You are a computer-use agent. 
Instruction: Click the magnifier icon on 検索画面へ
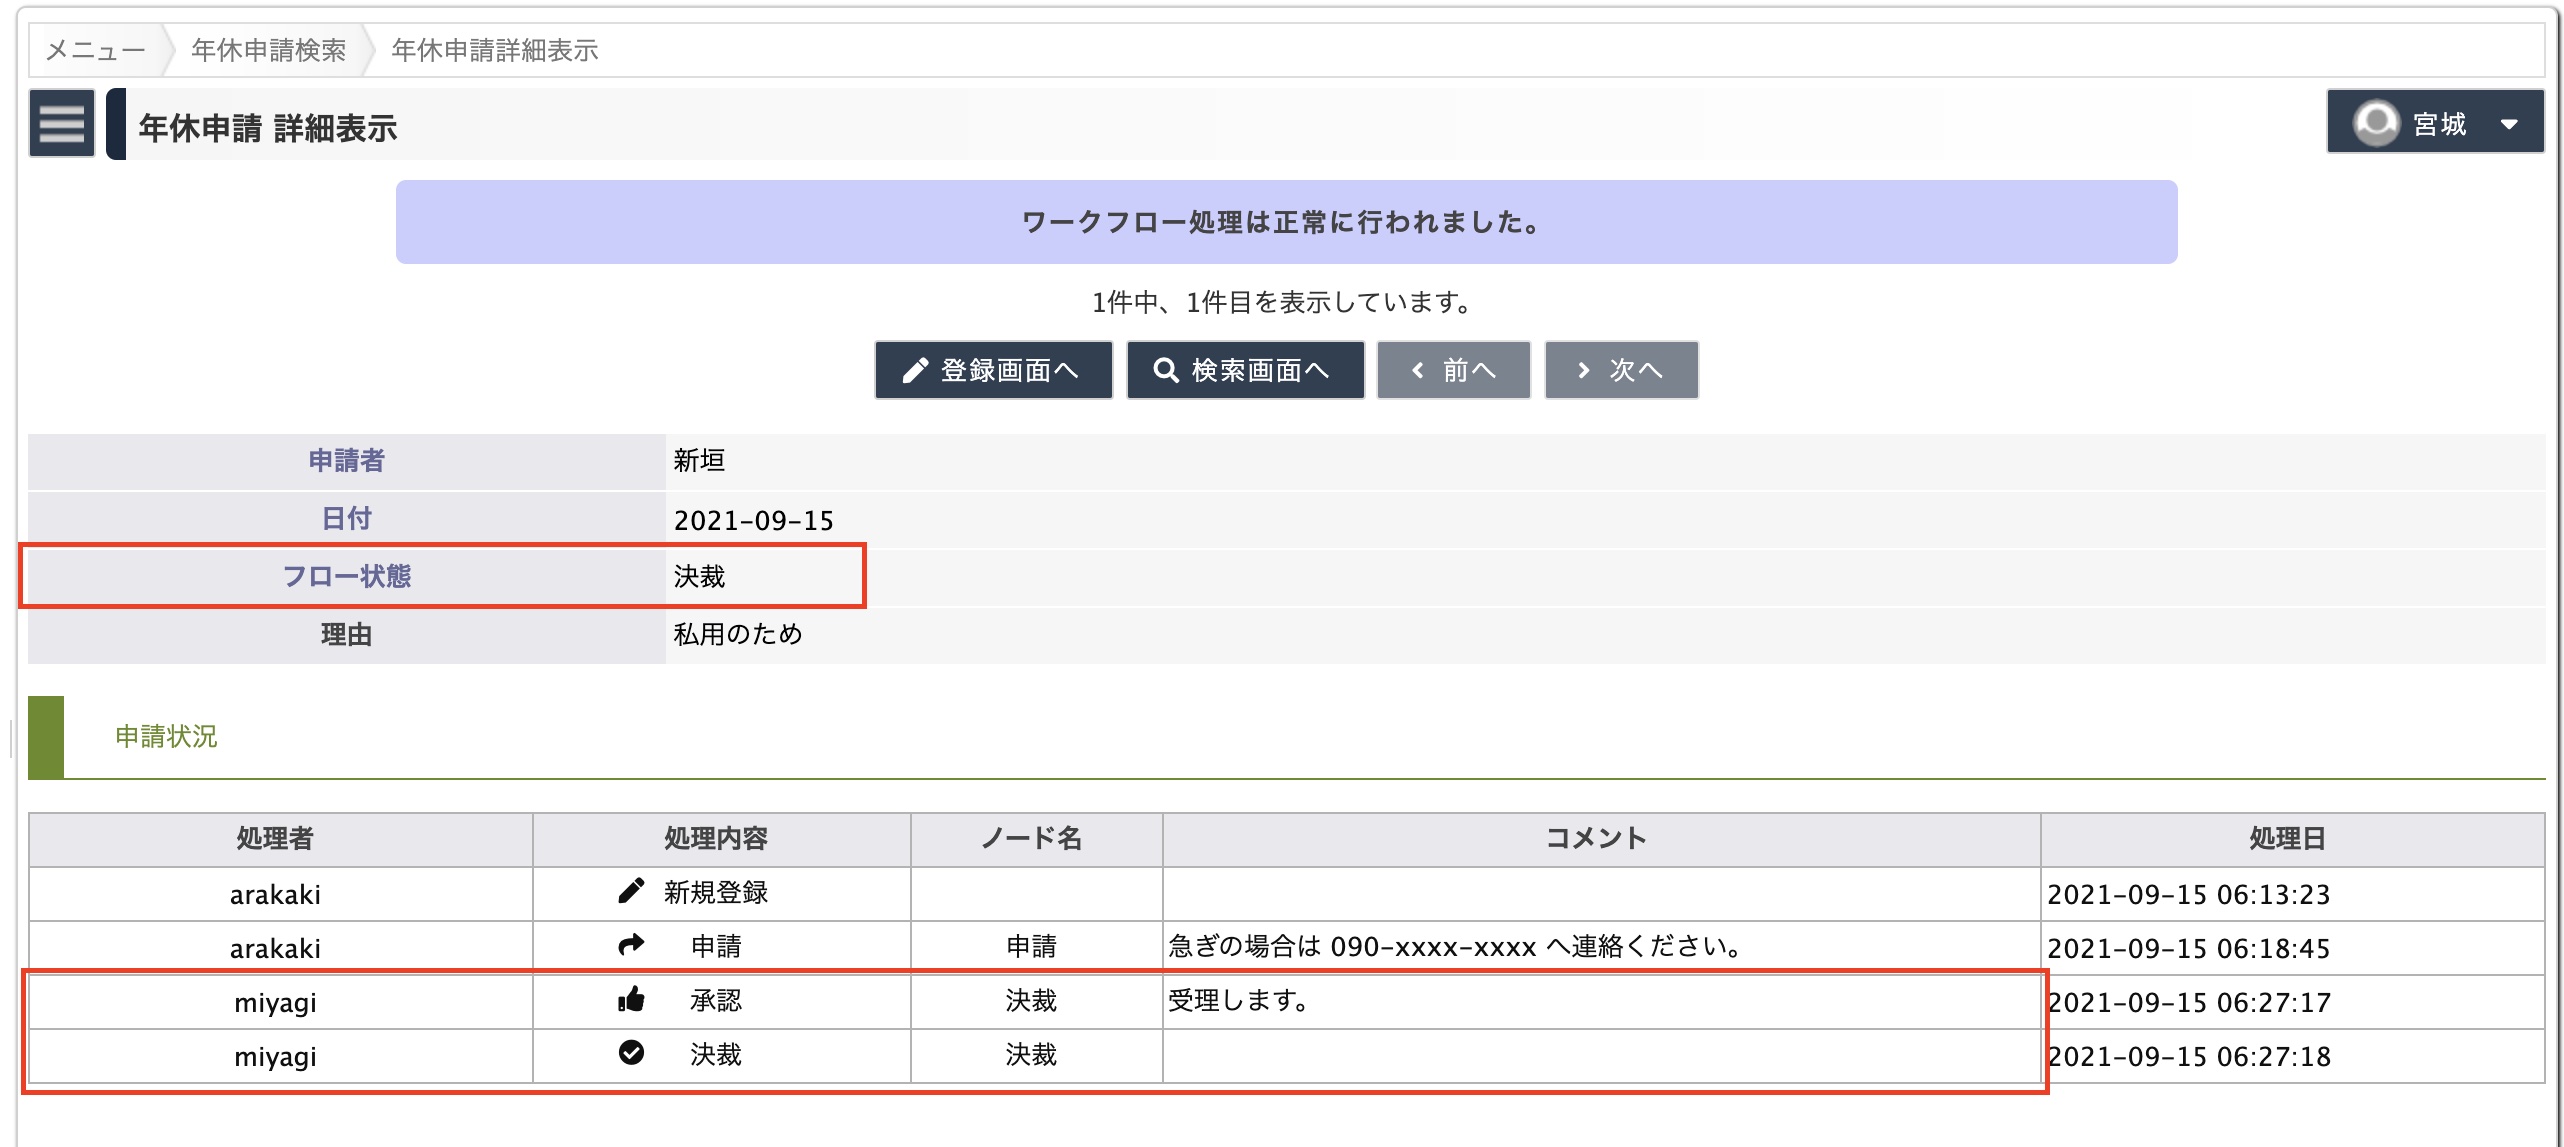[1165, 370]
